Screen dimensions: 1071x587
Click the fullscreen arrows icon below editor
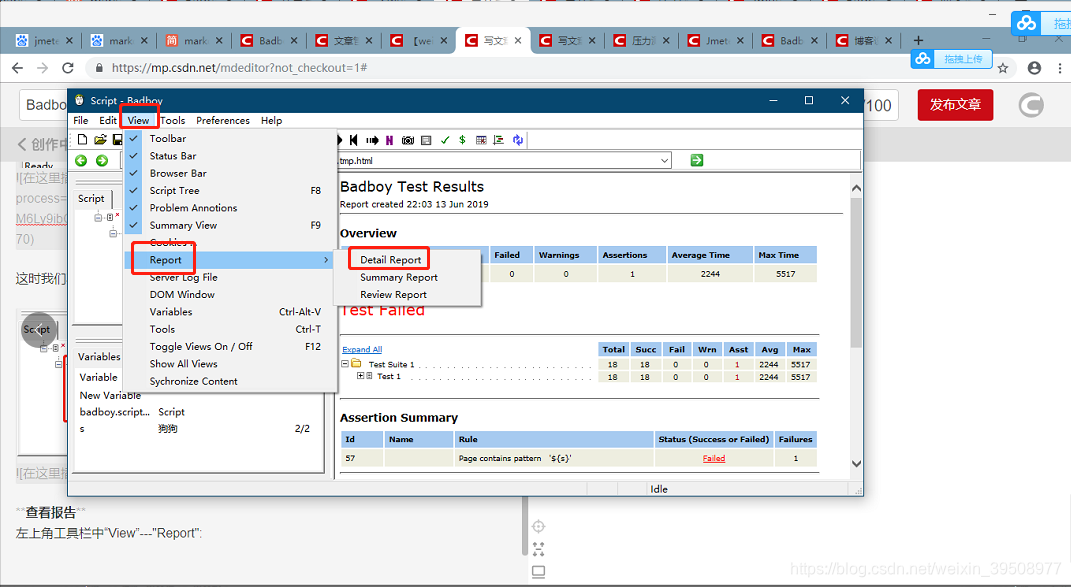538,549
